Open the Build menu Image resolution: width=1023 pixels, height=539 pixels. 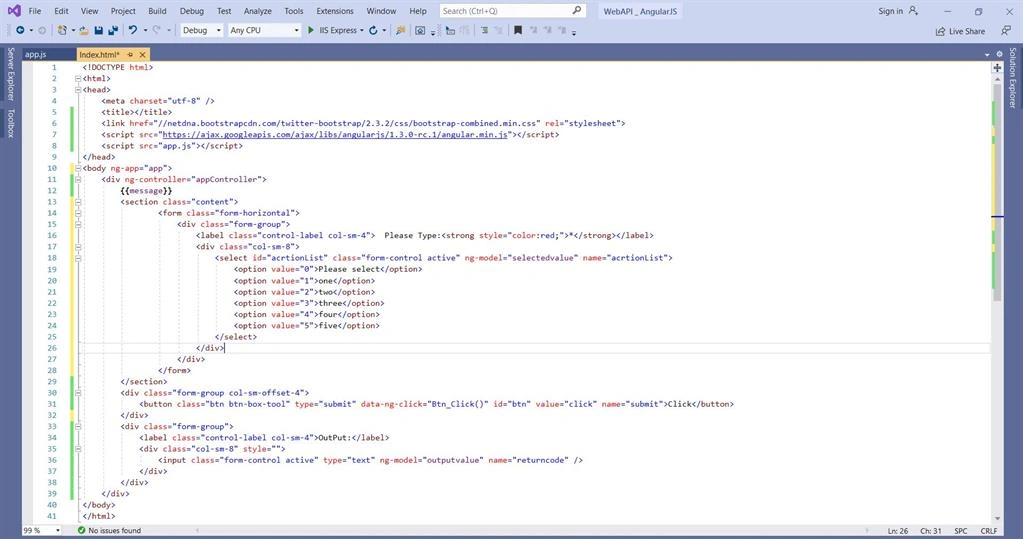[157, 11]
